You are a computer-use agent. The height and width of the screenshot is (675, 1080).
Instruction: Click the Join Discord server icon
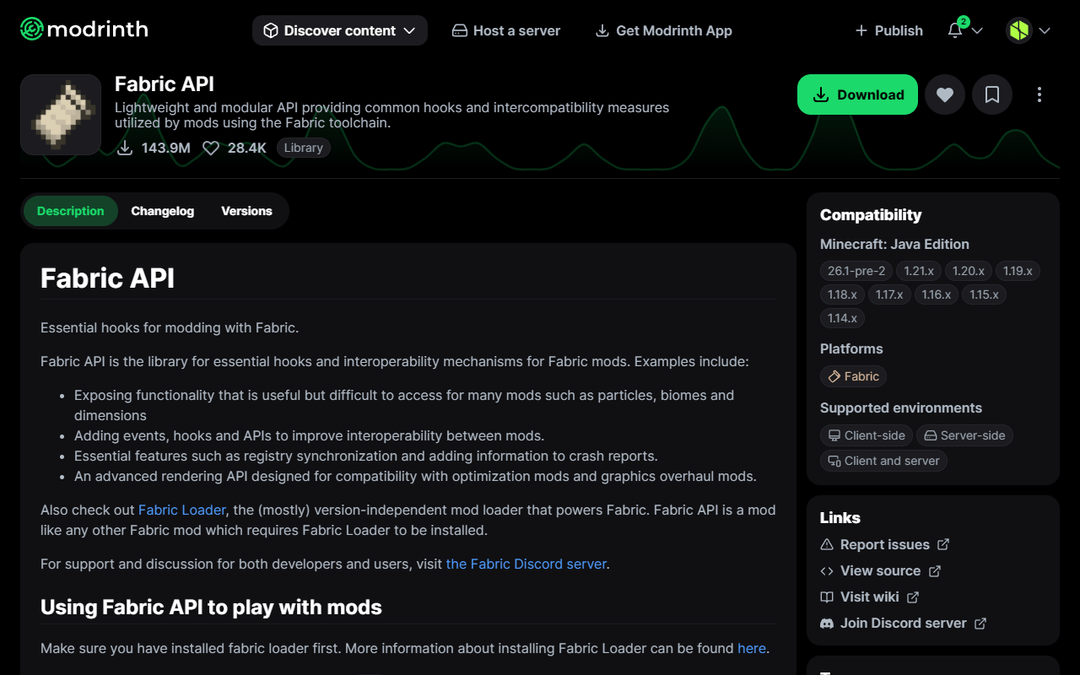tap(827, 623)
